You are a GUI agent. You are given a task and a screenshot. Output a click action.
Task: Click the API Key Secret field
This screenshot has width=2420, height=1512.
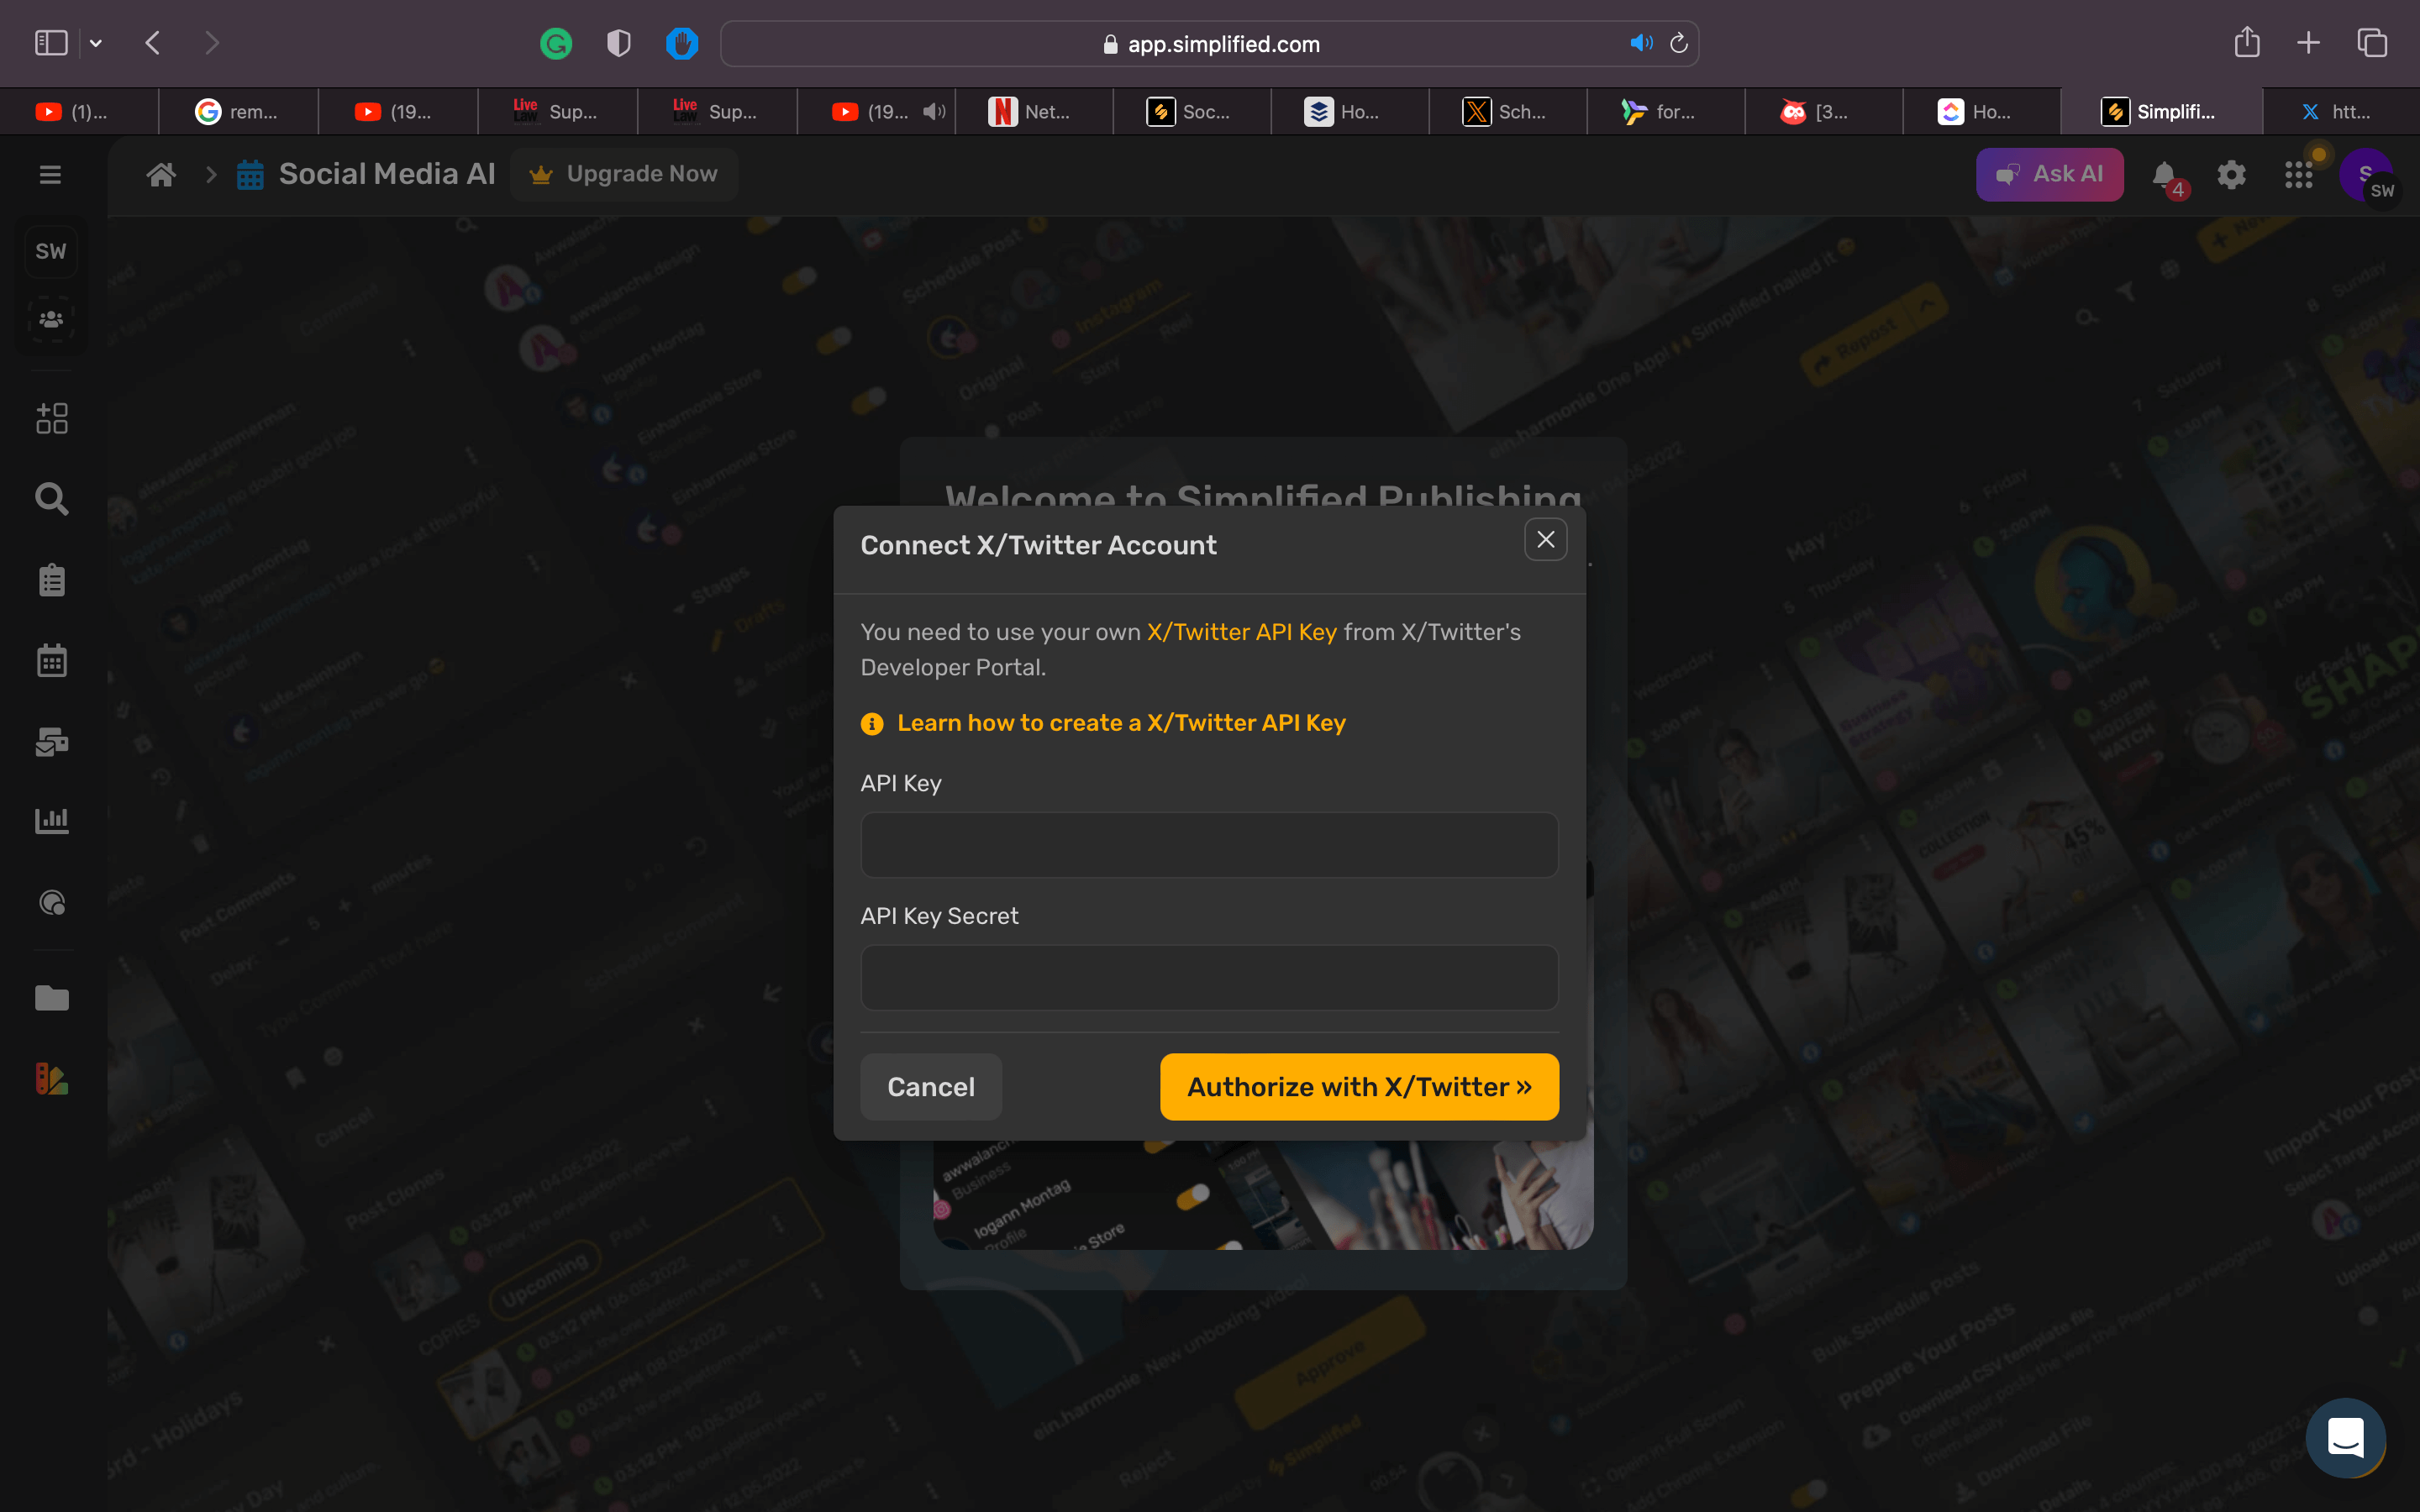(1209, 977)
